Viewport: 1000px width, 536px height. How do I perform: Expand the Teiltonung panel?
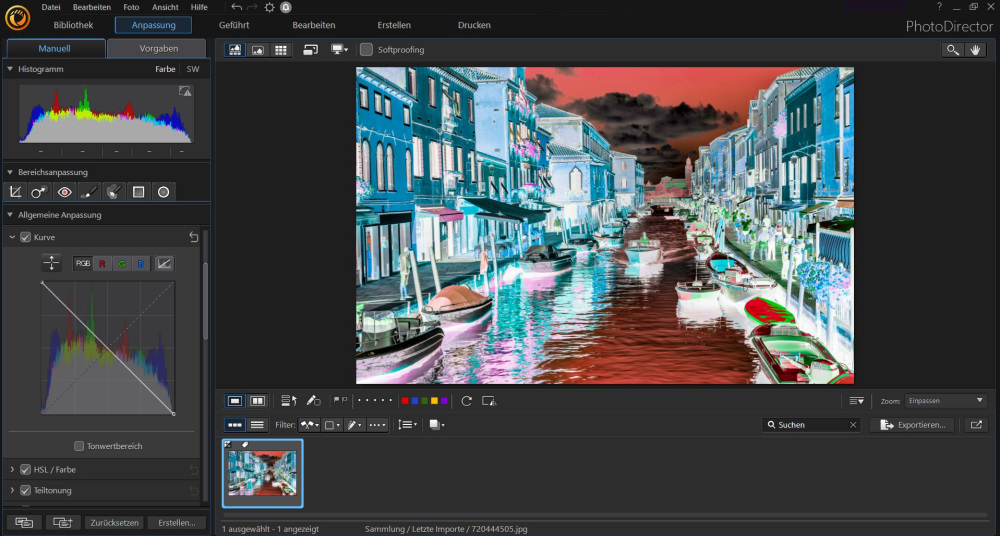tap(12, 491)
